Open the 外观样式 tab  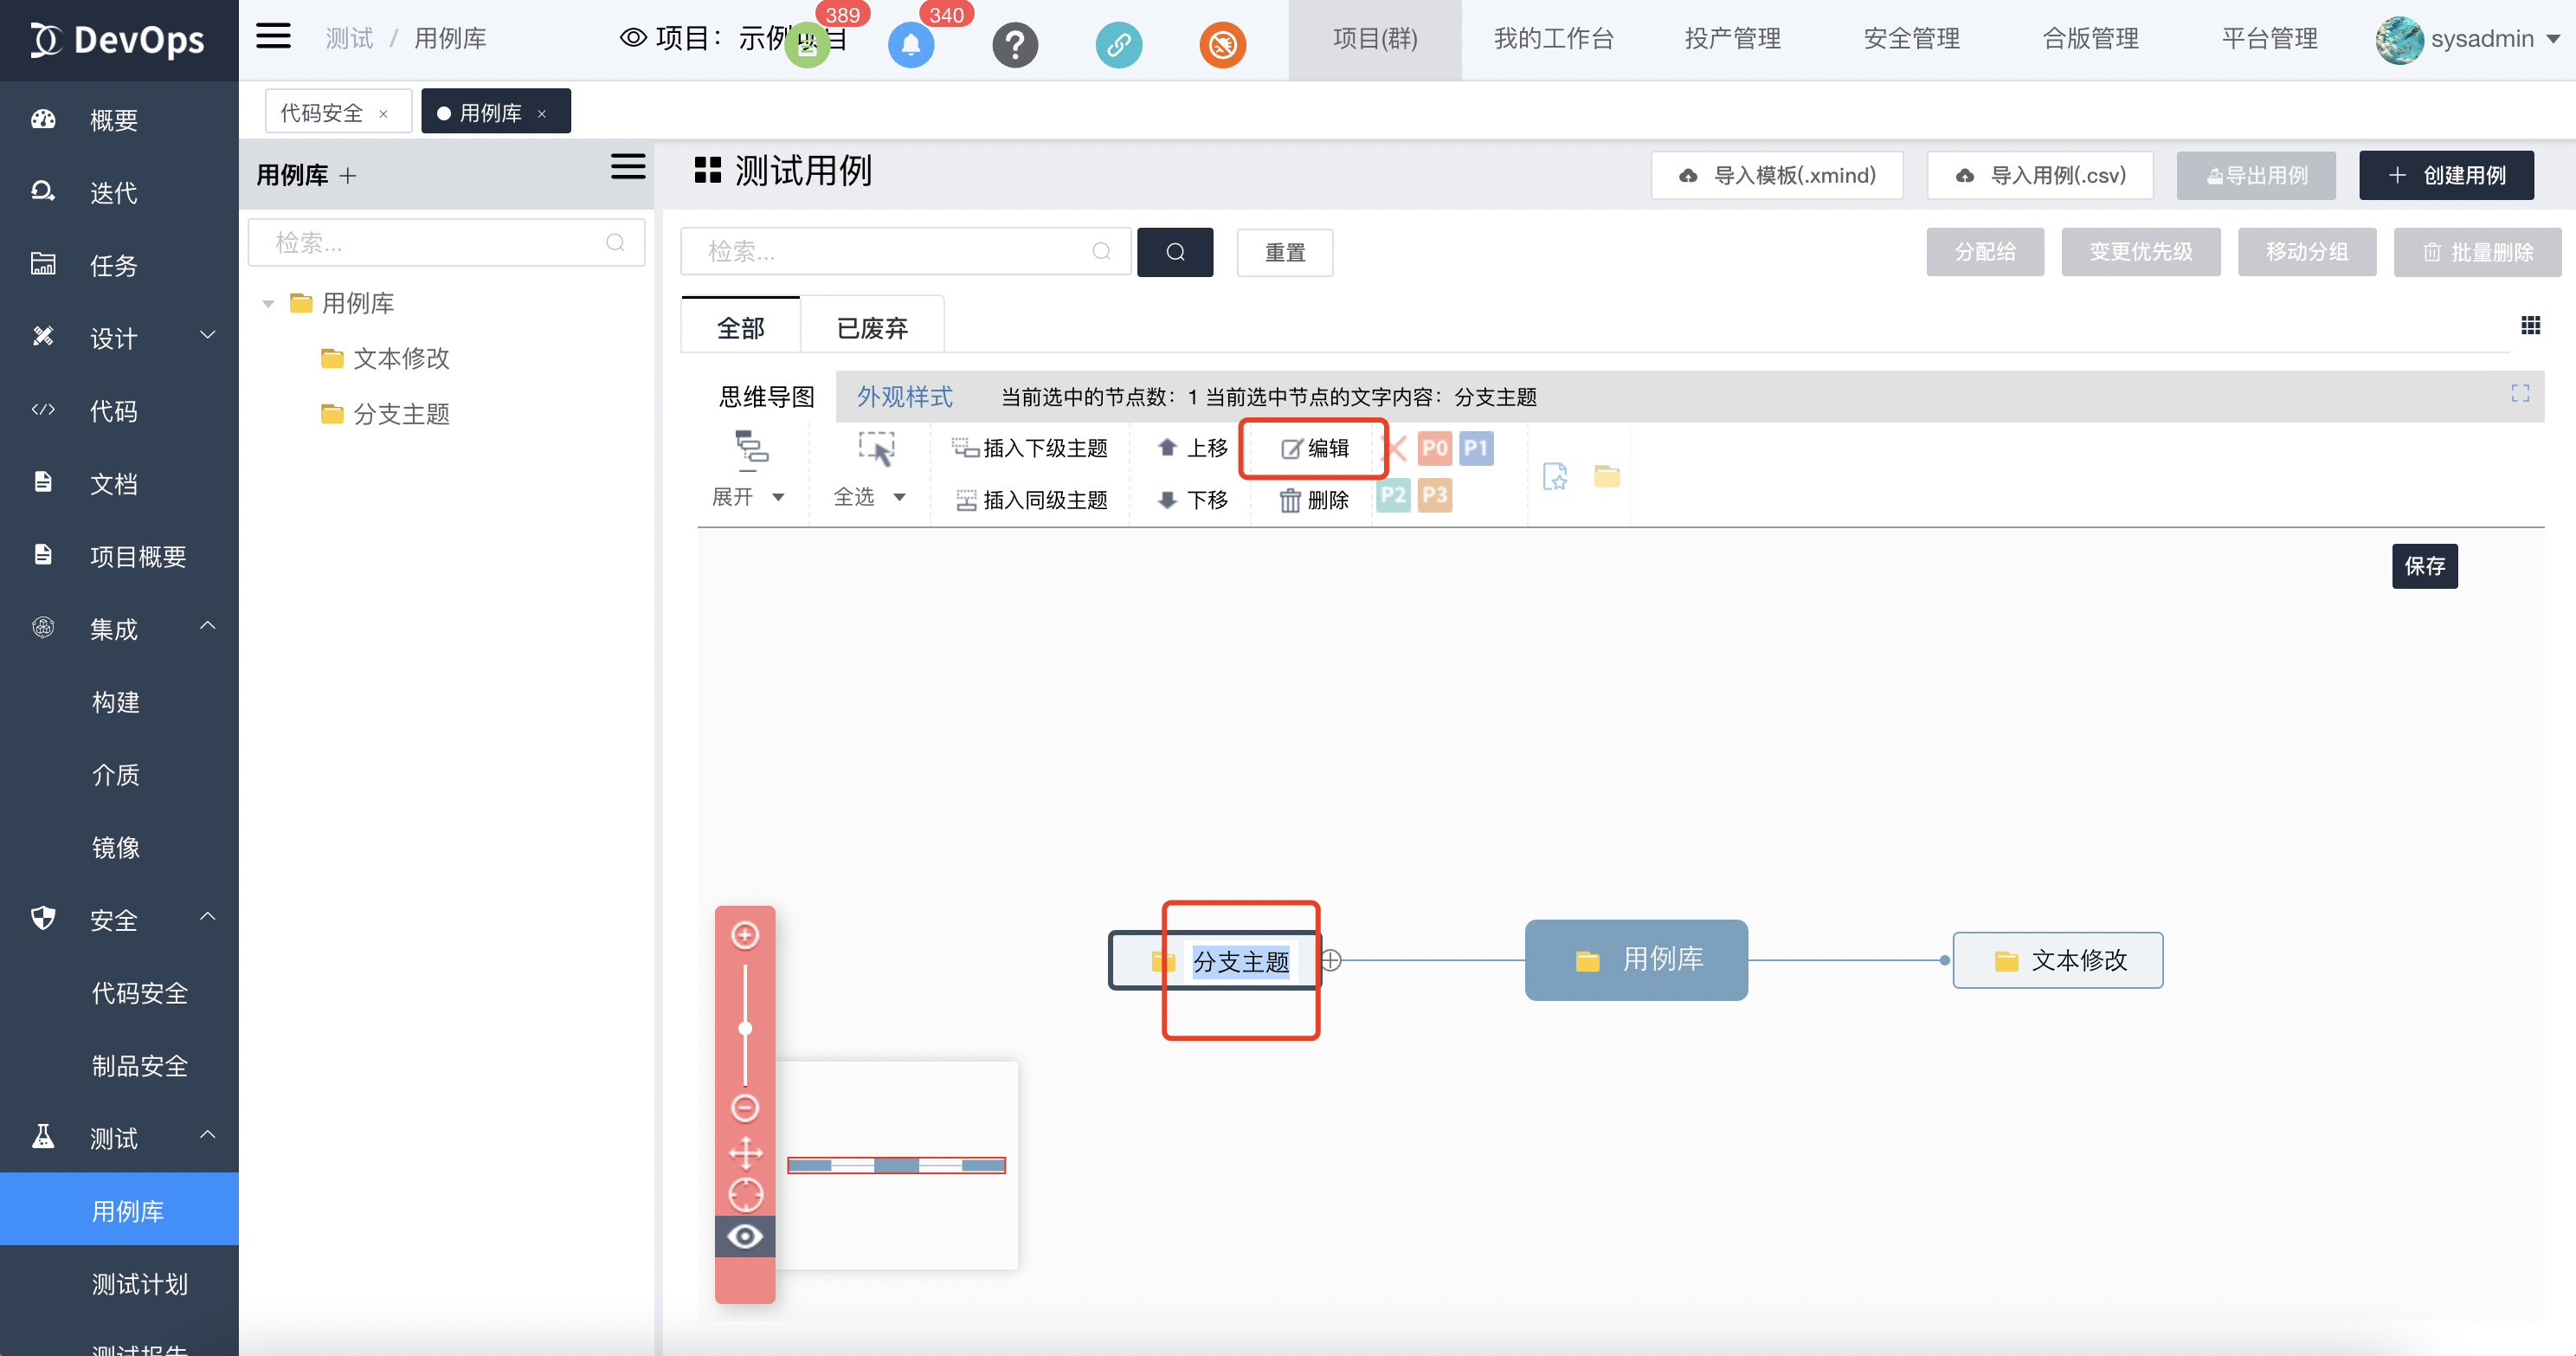tap(904, 397)
